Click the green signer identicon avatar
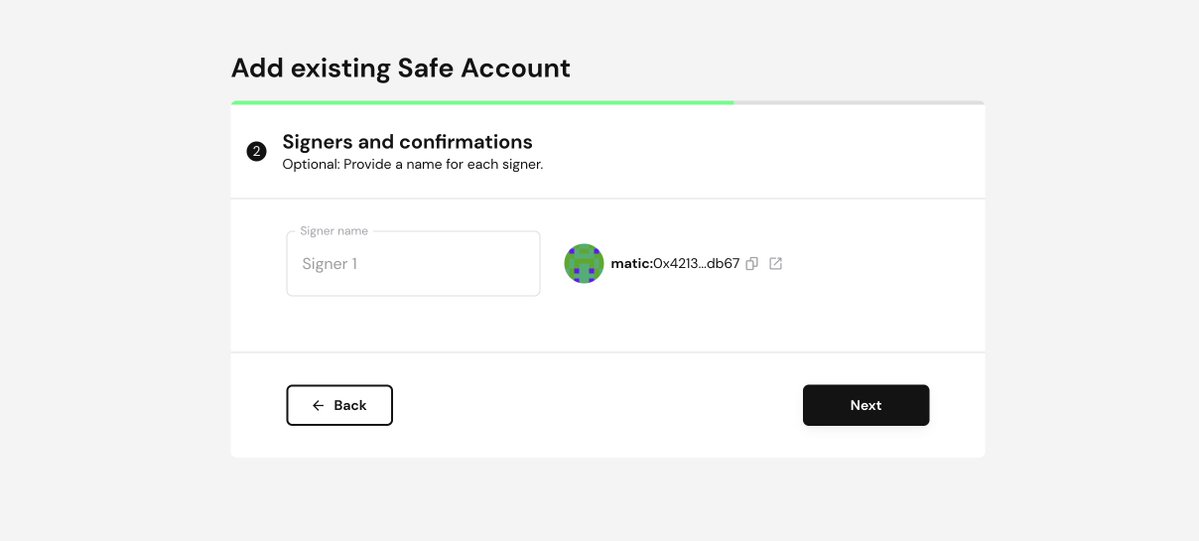The image size is (1199, 541). (584, 264)
